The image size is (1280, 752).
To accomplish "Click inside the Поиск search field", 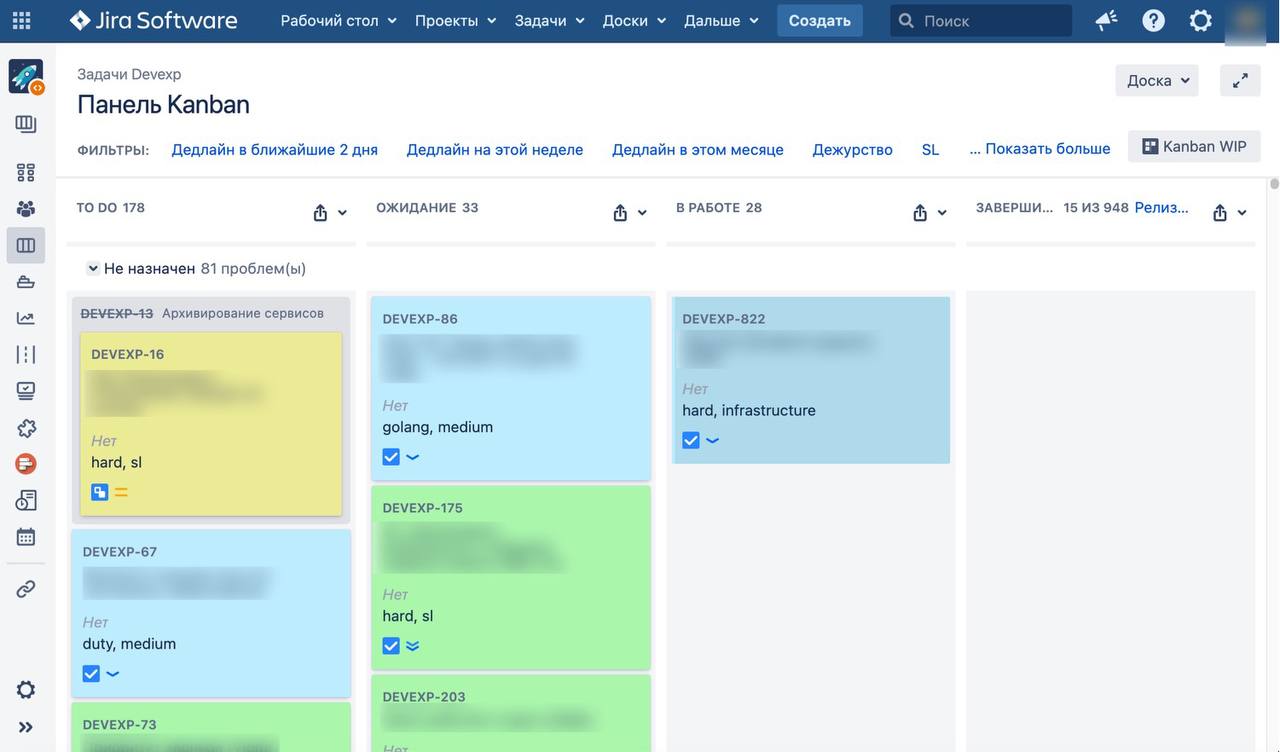I will (x=980, y=20).
